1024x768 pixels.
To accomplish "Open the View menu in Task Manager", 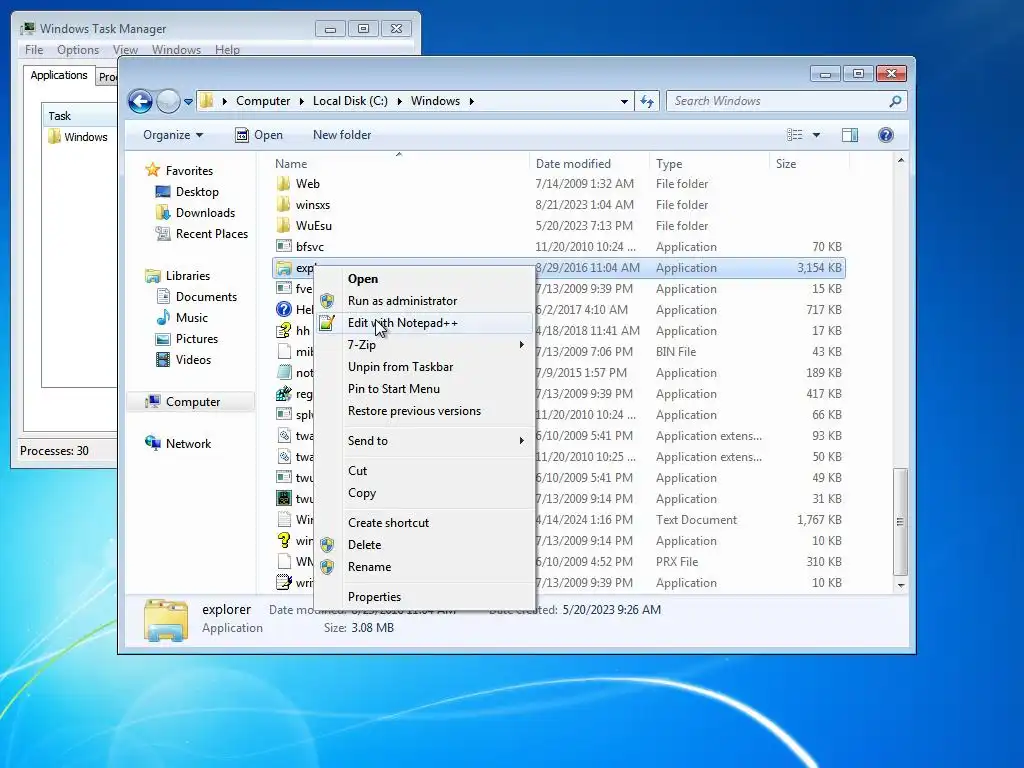I will coord(125,50).
